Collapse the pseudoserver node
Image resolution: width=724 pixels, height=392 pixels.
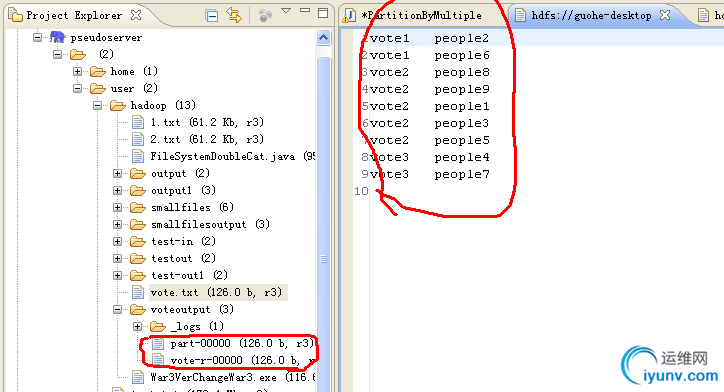[x=37, y=37]
